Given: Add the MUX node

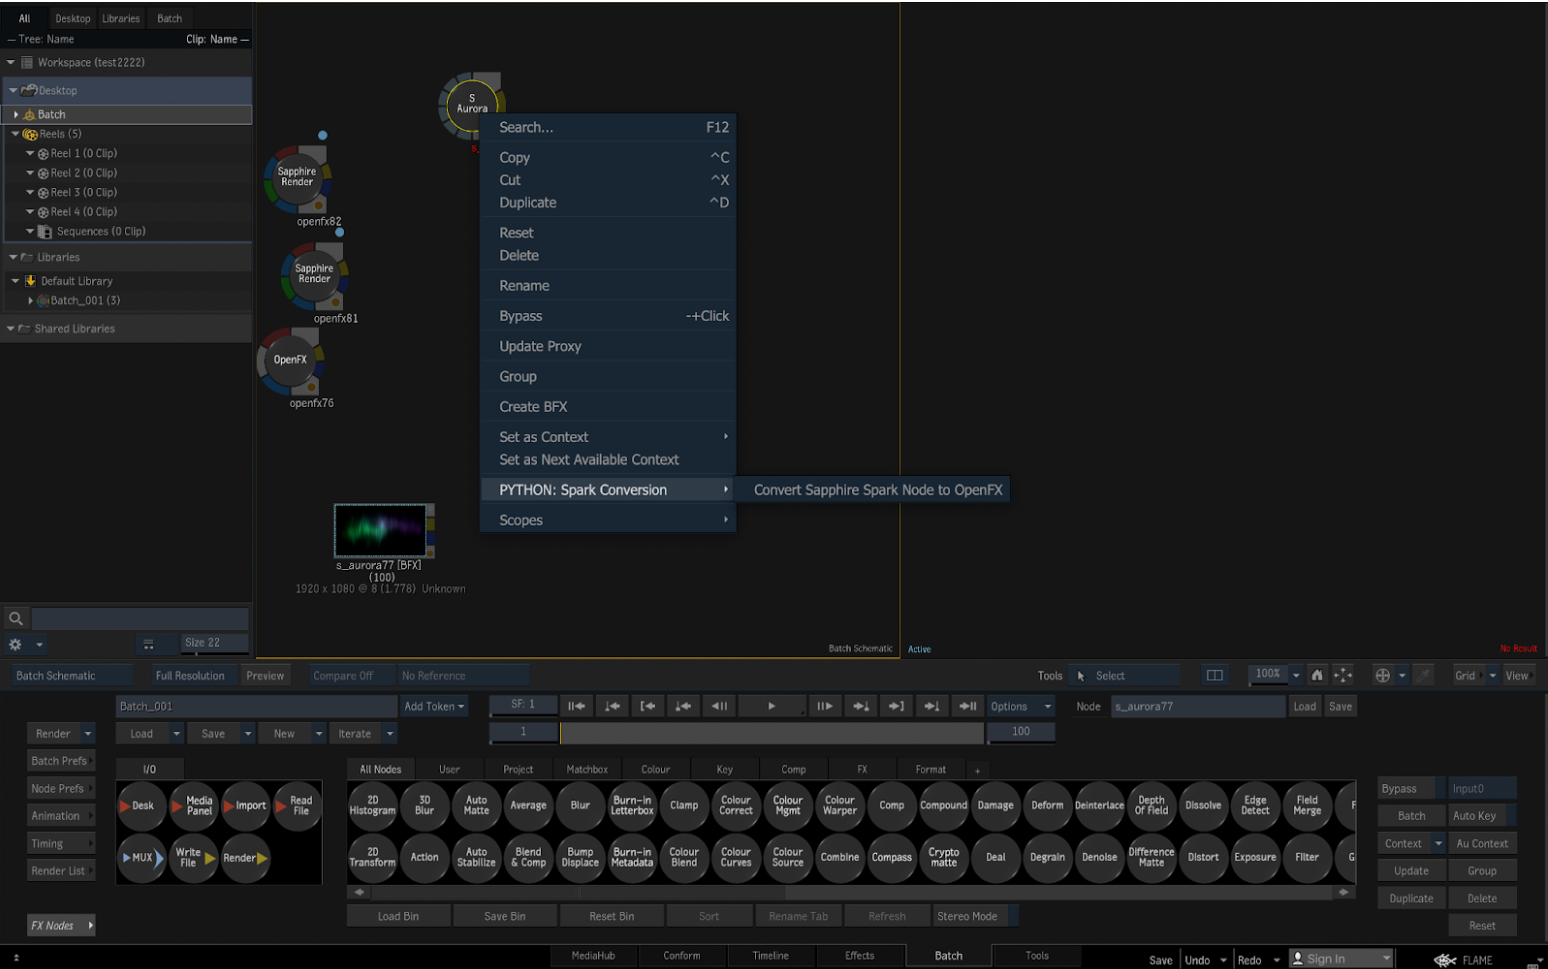Looking at the screenshot, I should (x=141, y=858).
